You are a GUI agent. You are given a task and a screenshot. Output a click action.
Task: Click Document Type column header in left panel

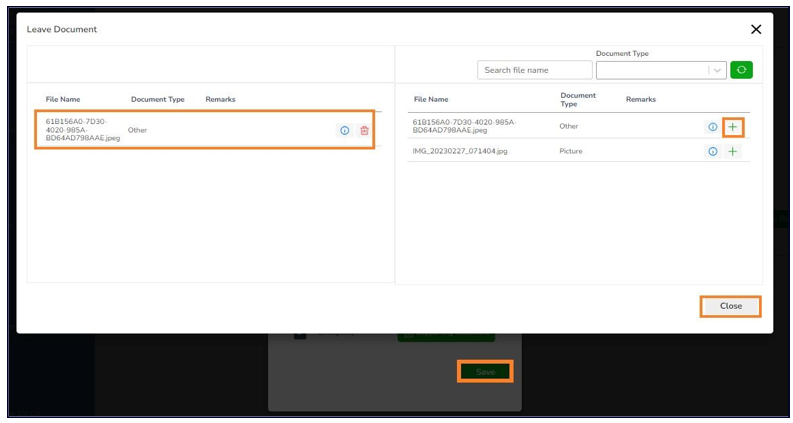(158, 99)
